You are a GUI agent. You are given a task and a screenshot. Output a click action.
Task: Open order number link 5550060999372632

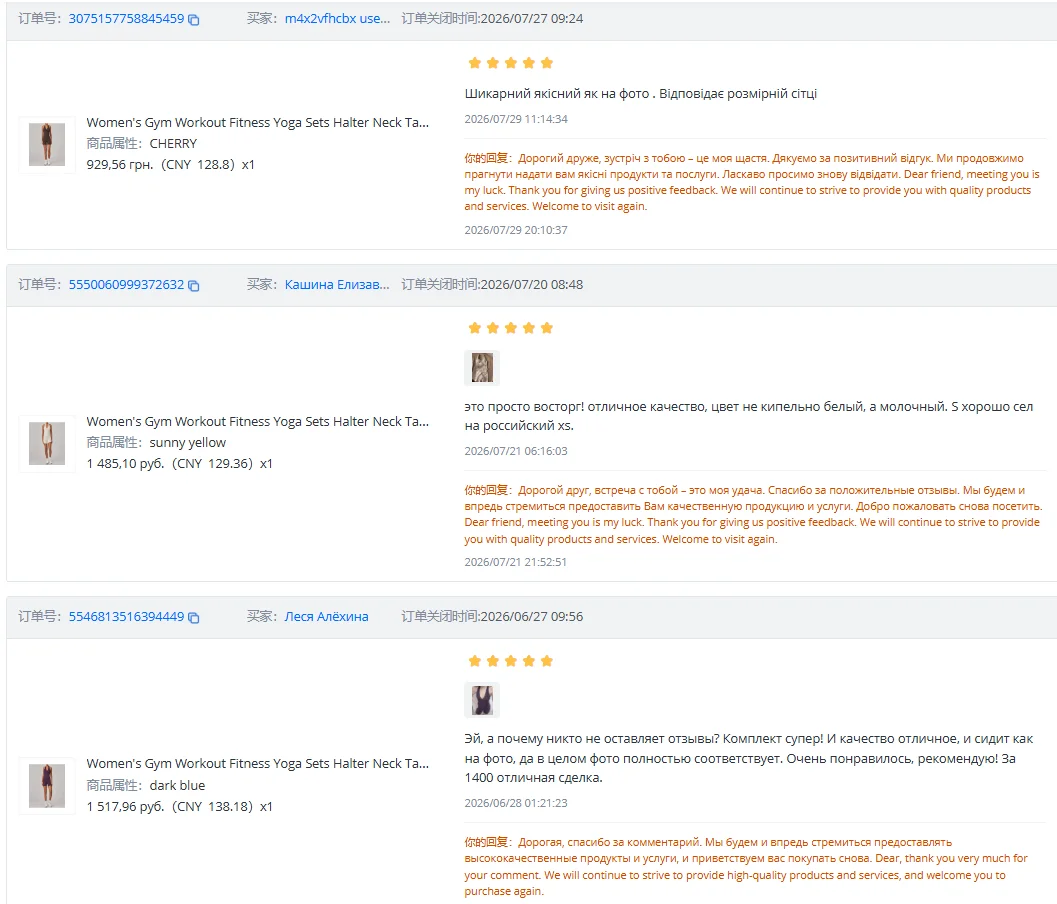pyautogui.click(x=126, y=284)
